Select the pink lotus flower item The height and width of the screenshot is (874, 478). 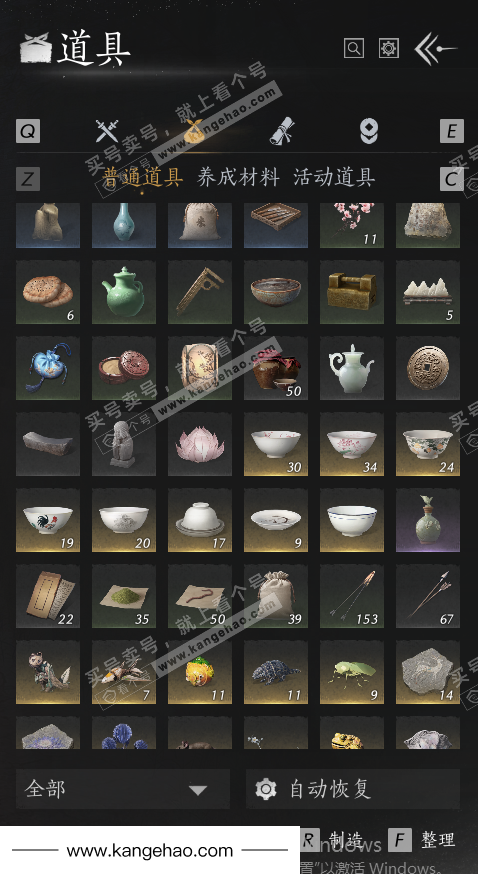coord(200,444)
